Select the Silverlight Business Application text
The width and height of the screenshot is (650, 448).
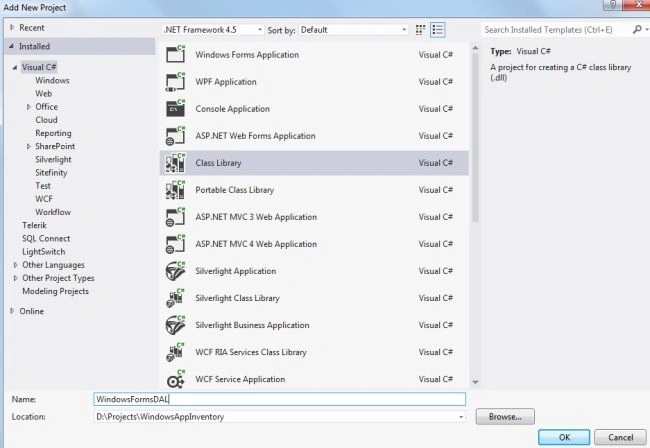point(252,325)
